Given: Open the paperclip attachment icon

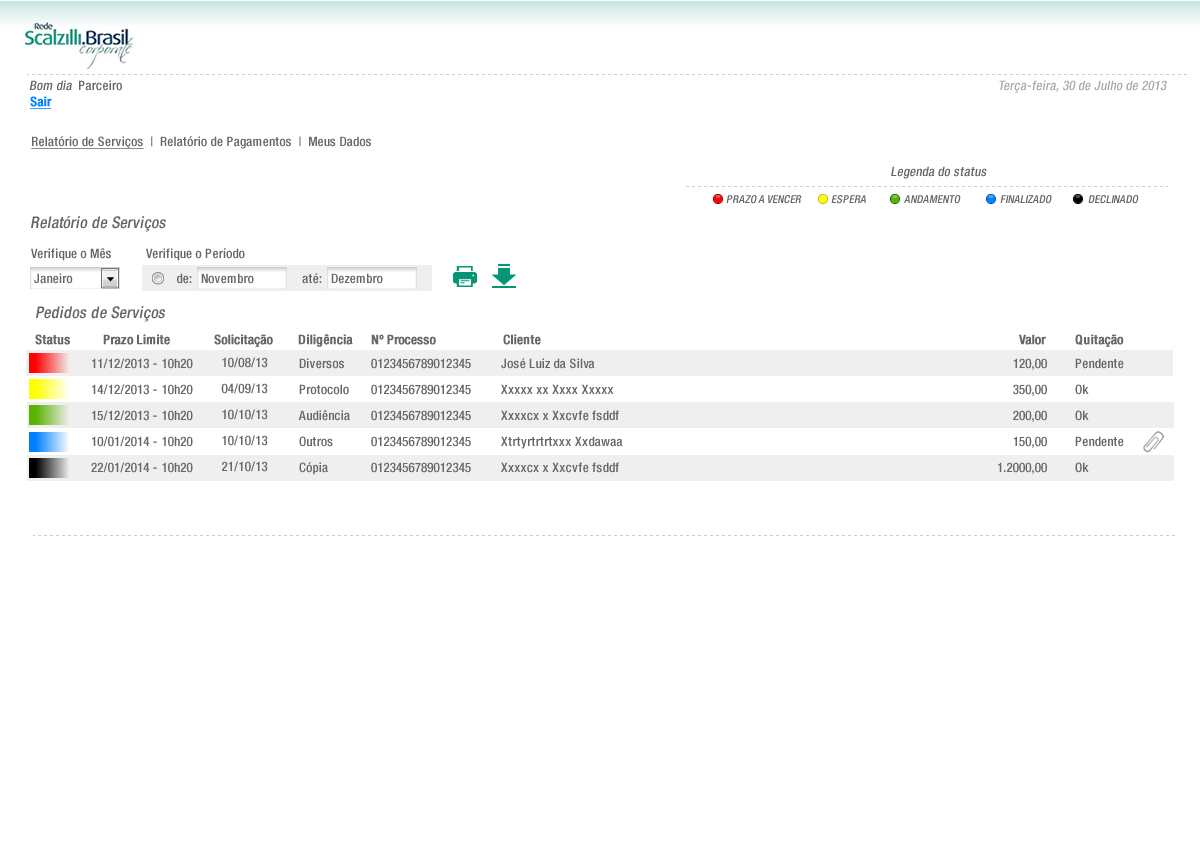Looking at the screenshot, I should [1153, 441].
